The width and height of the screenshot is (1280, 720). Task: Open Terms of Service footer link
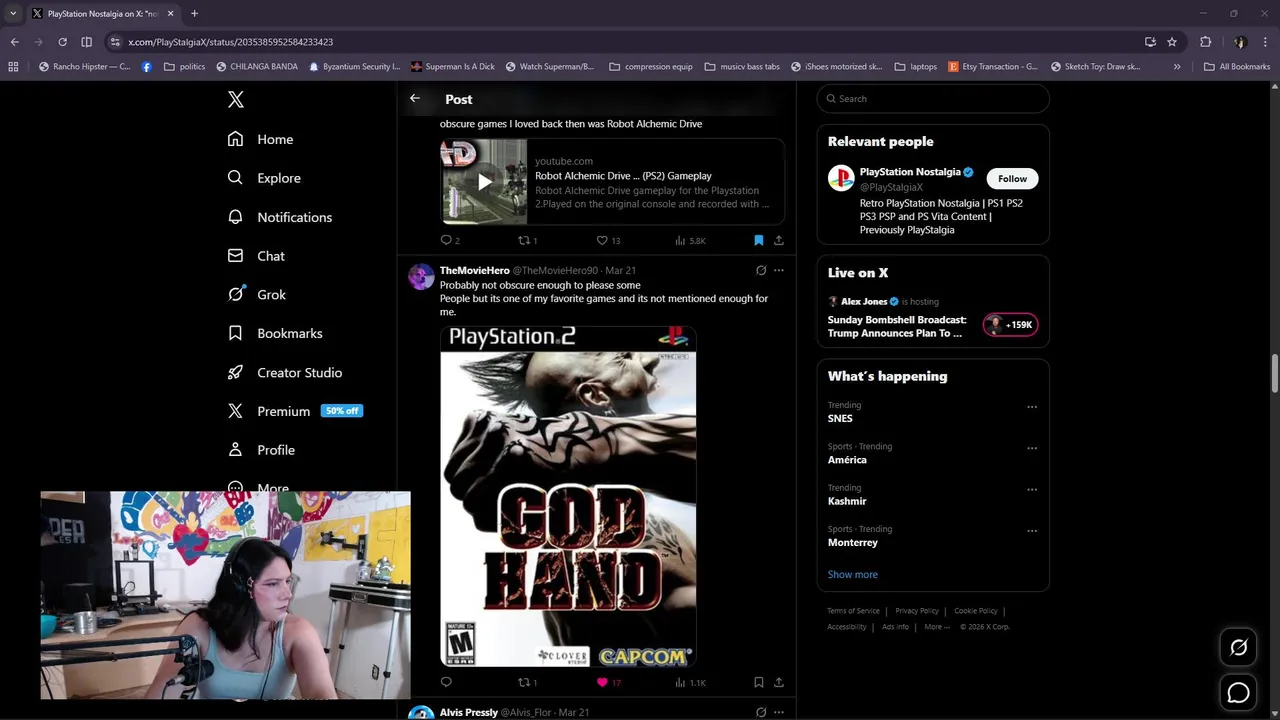853,611
